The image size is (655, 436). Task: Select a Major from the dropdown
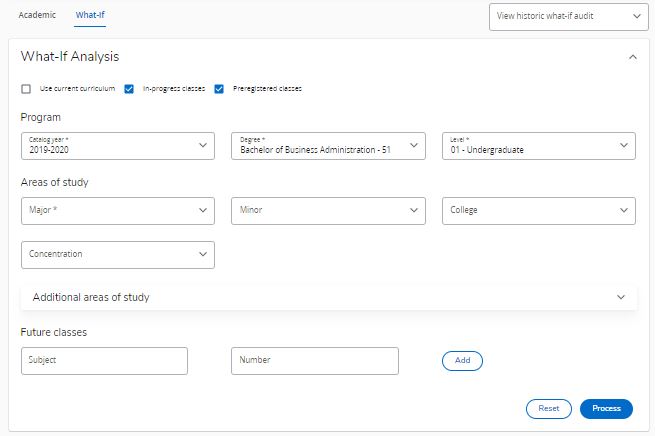[x=117, y=210]
